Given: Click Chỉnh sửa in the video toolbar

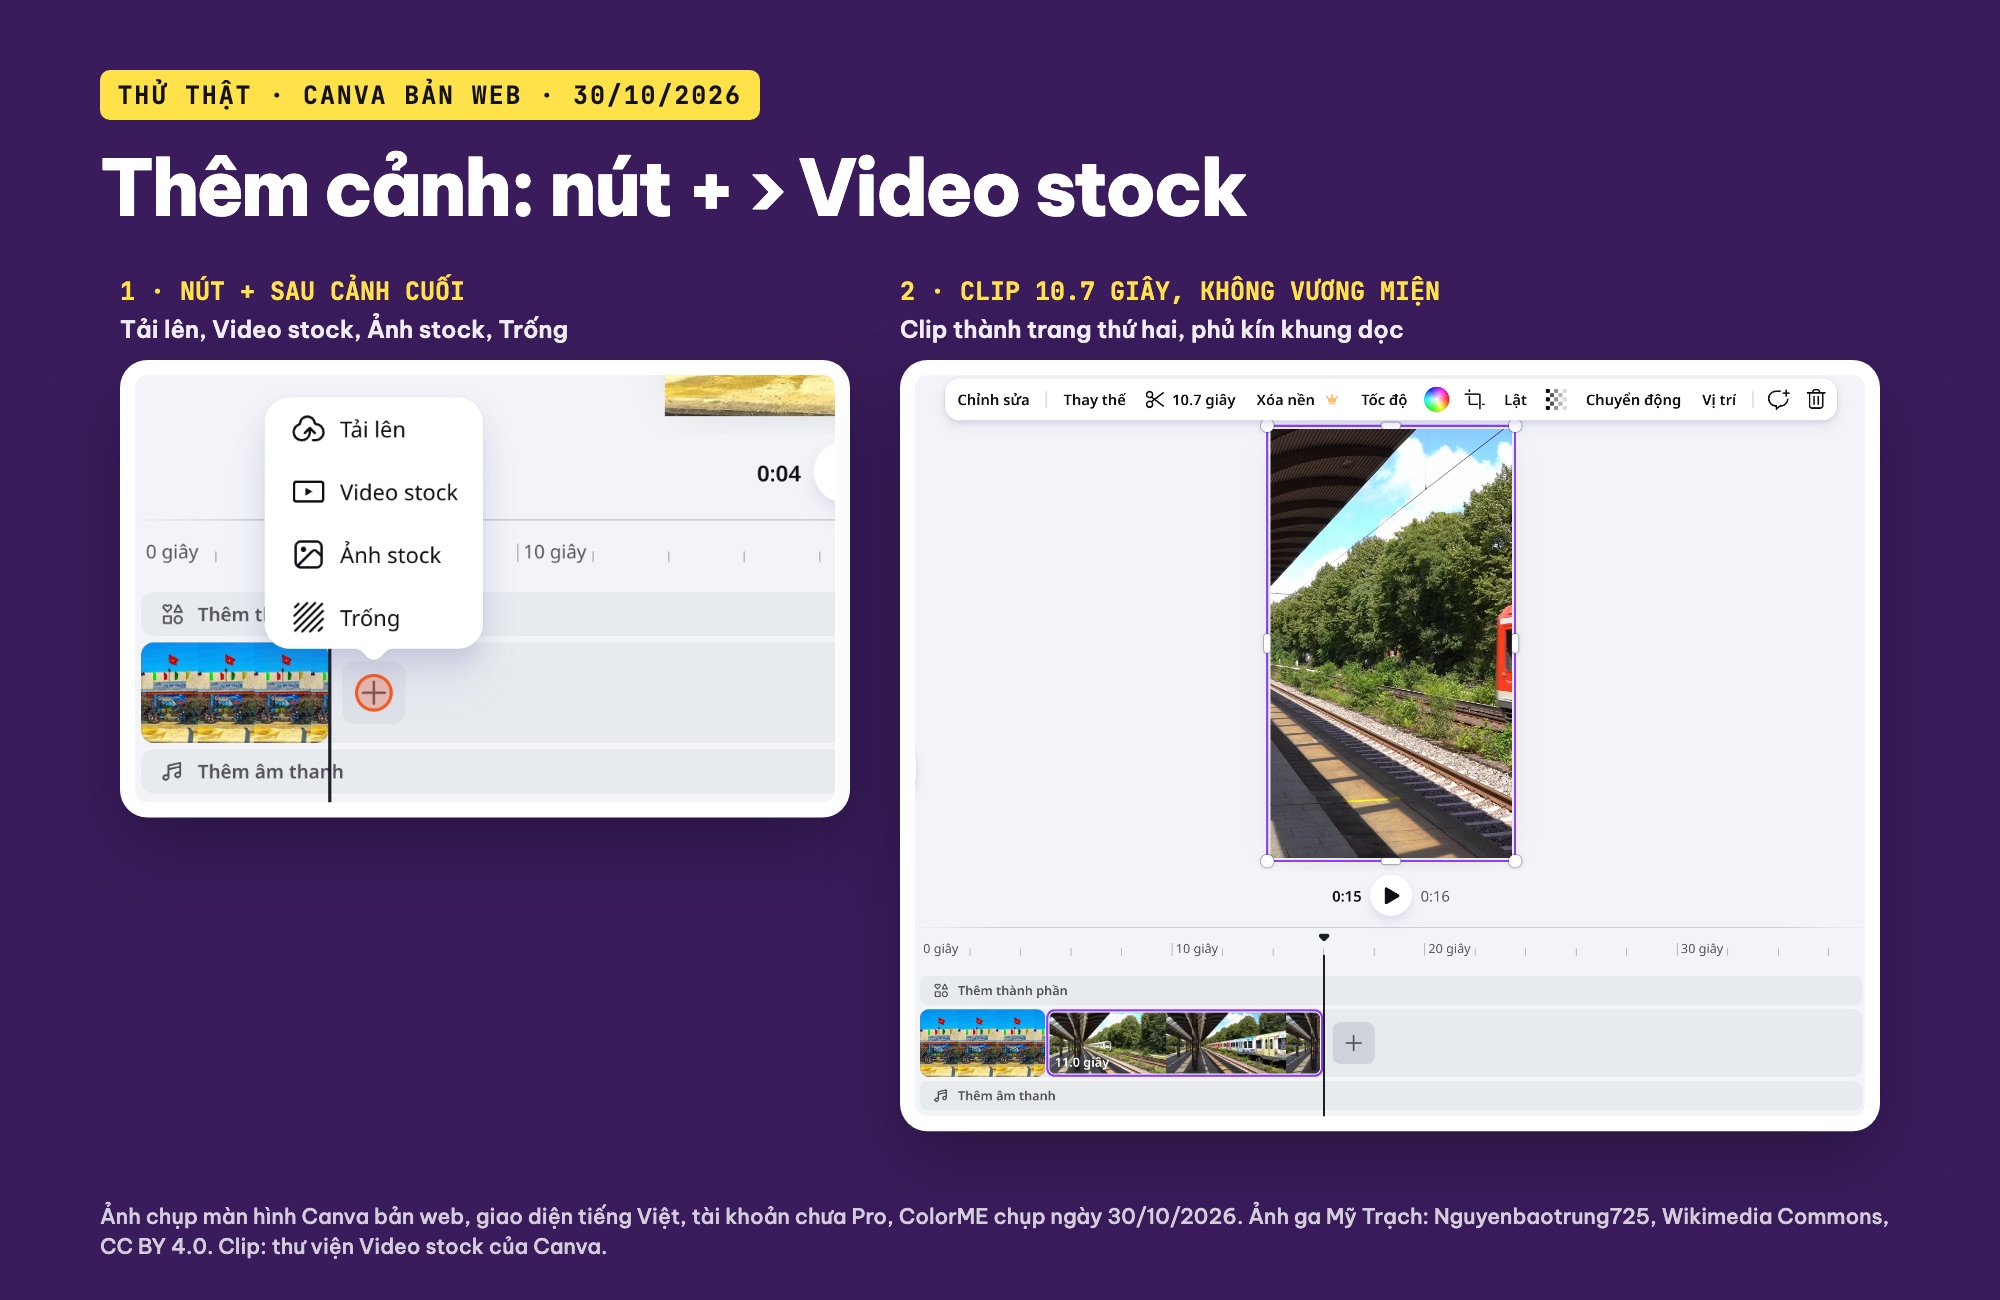Looking at the screenshot, I should pos(993,400).
